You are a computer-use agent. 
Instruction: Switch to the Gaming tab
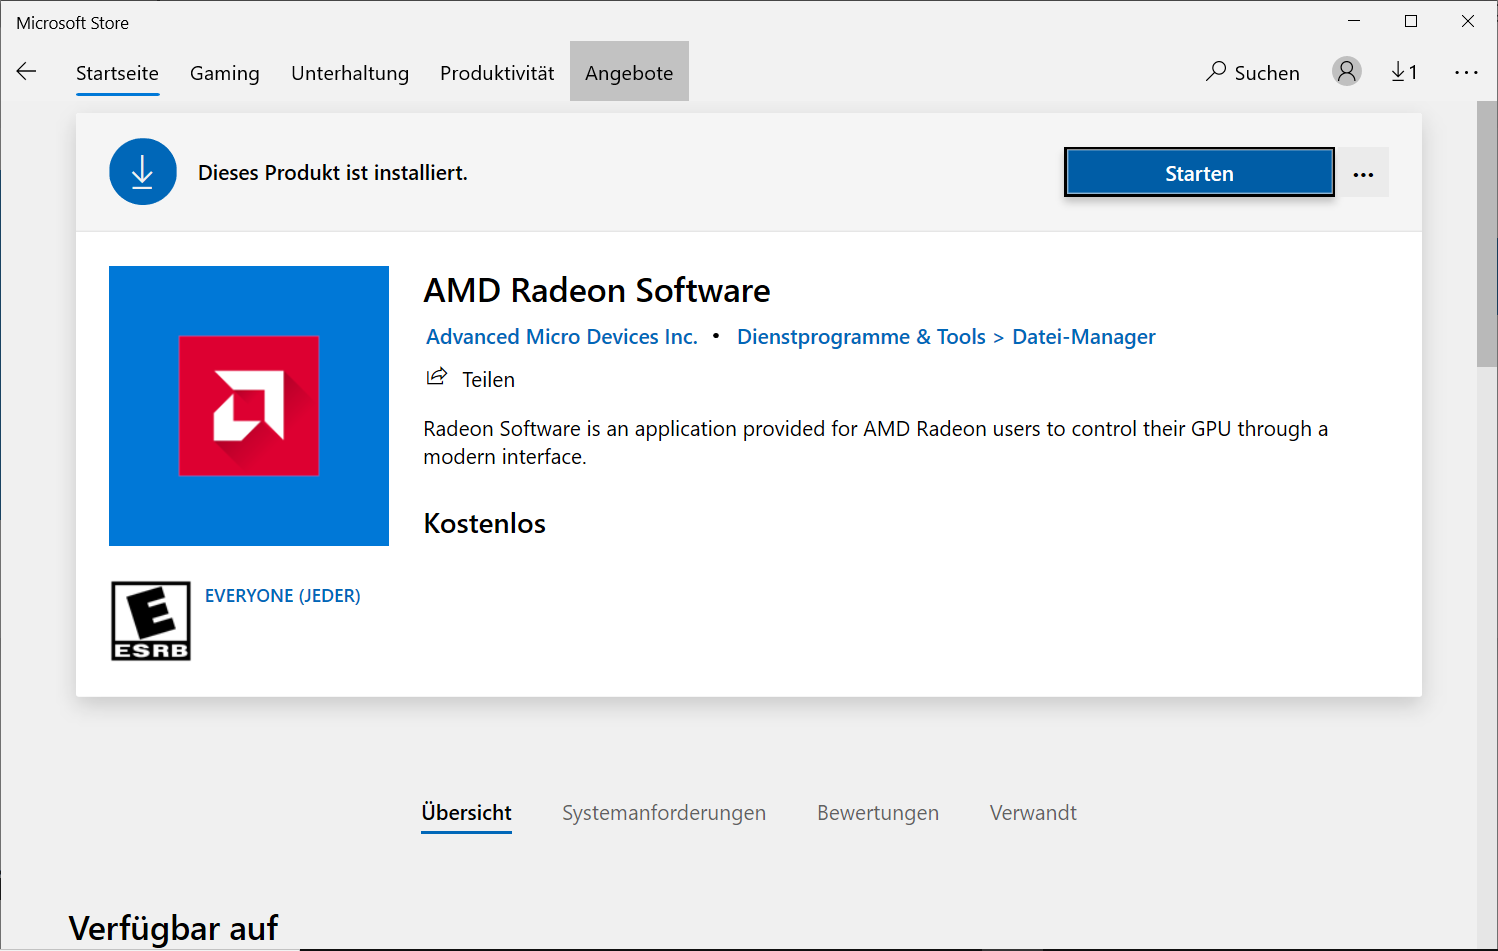click(x=225, y=73)
